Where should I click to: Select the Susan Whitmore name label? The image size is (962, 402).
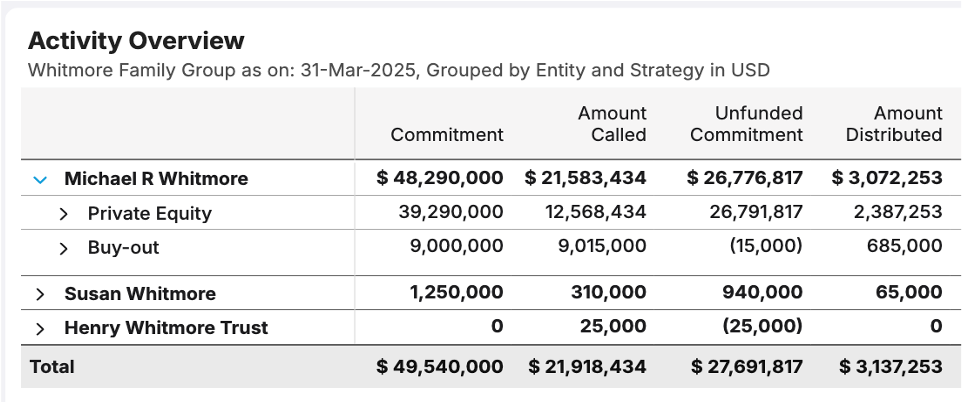coord(140,294)
